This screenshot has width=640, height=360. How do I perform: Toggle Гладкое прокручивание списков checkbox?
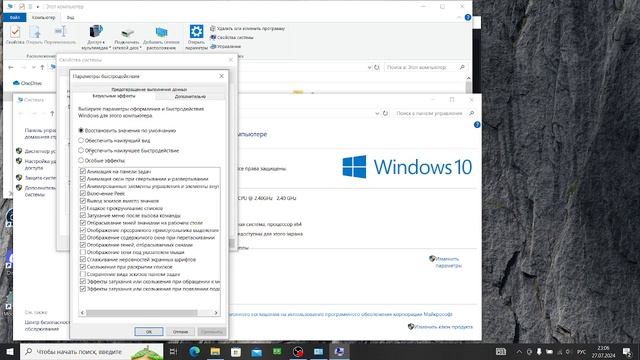point(83,208)
